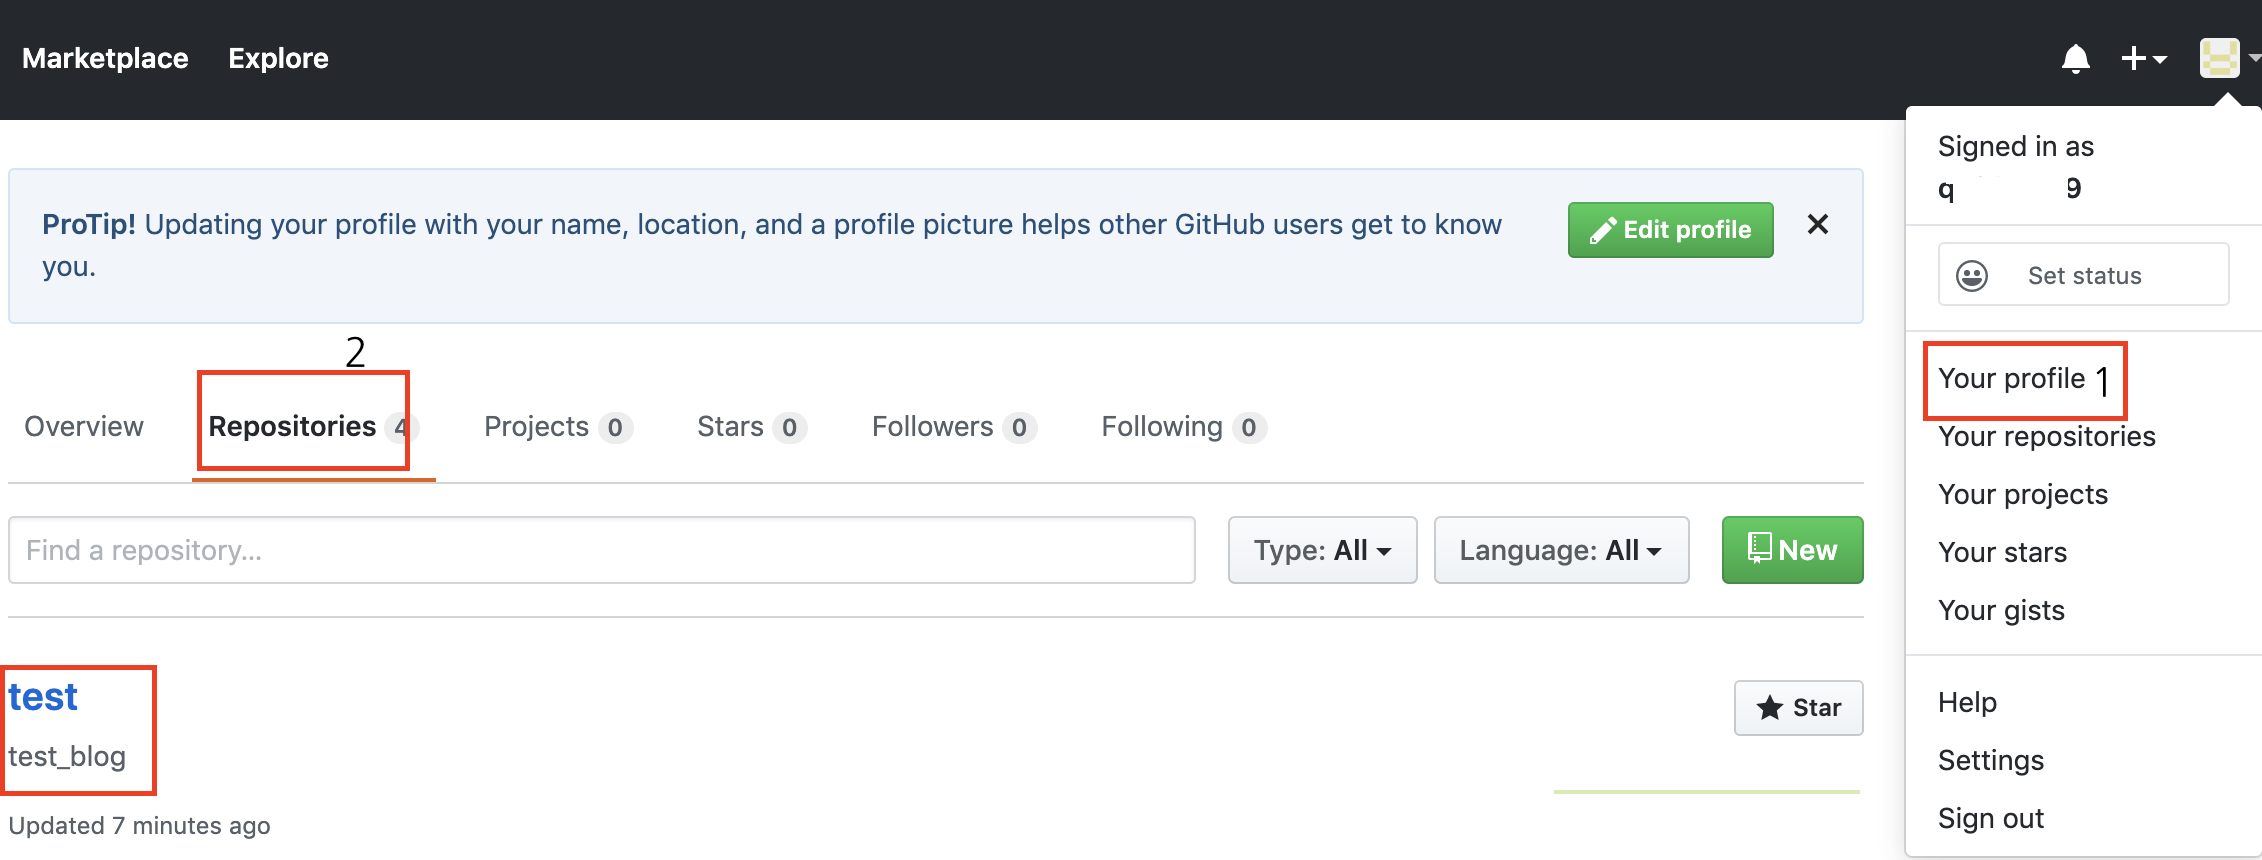Click the green New repository button
Viewport: 2262px width, 860px height.
point(1792,550)
